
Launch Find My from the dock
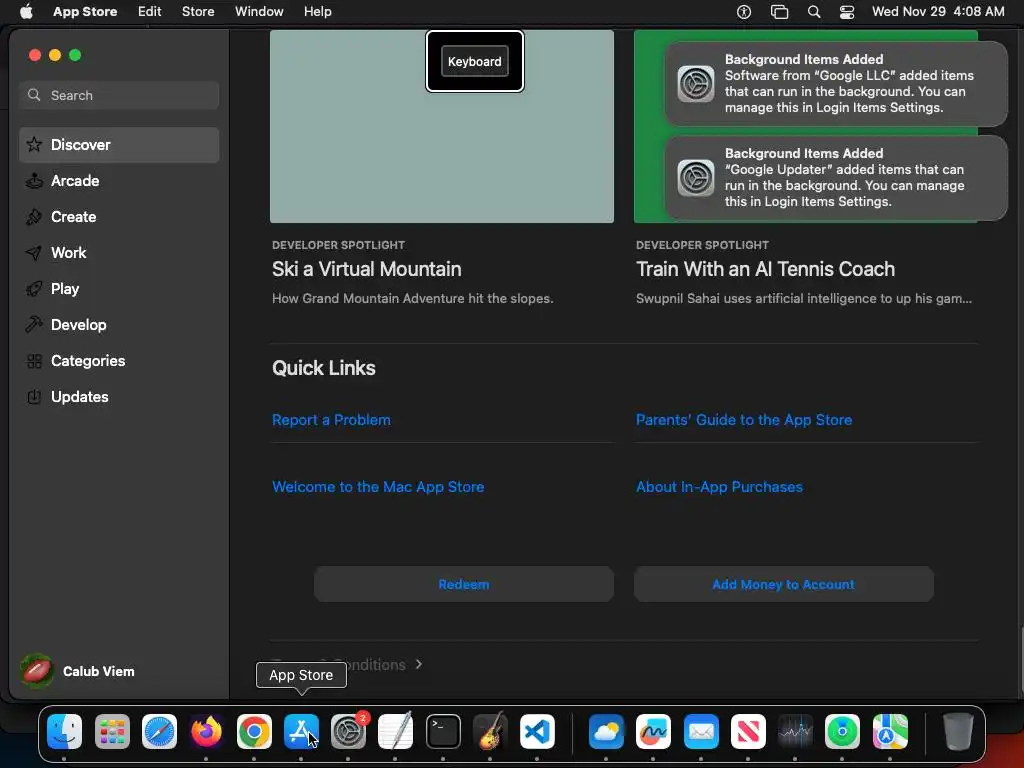click(x=842, y=731)
